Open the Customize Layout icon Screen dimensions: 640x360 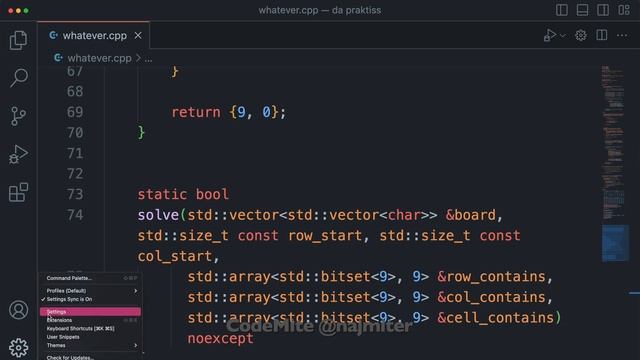[624, 10]
